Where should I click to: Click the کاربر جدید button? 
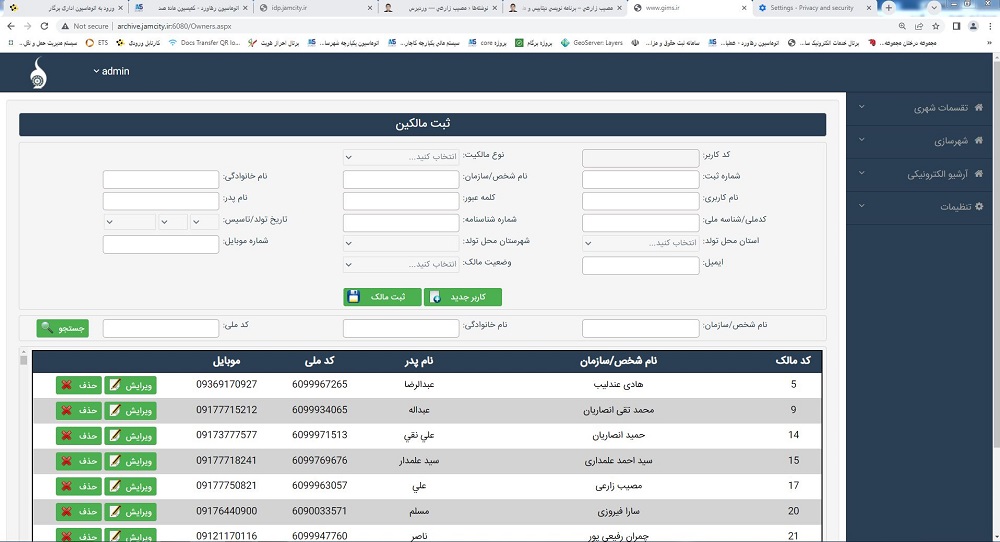pyautogui.click(x=463, y=297)
